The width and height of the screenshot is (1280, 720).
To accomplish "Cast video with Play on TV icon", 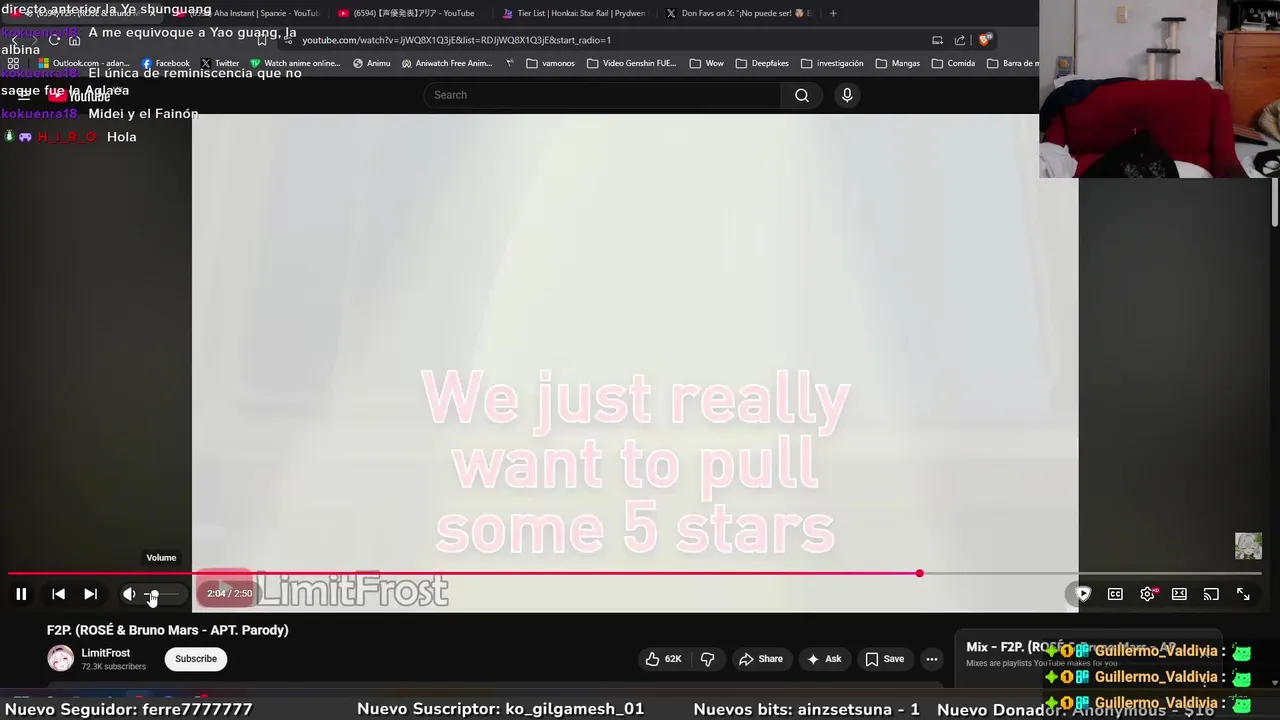I will click(1211, 594).
